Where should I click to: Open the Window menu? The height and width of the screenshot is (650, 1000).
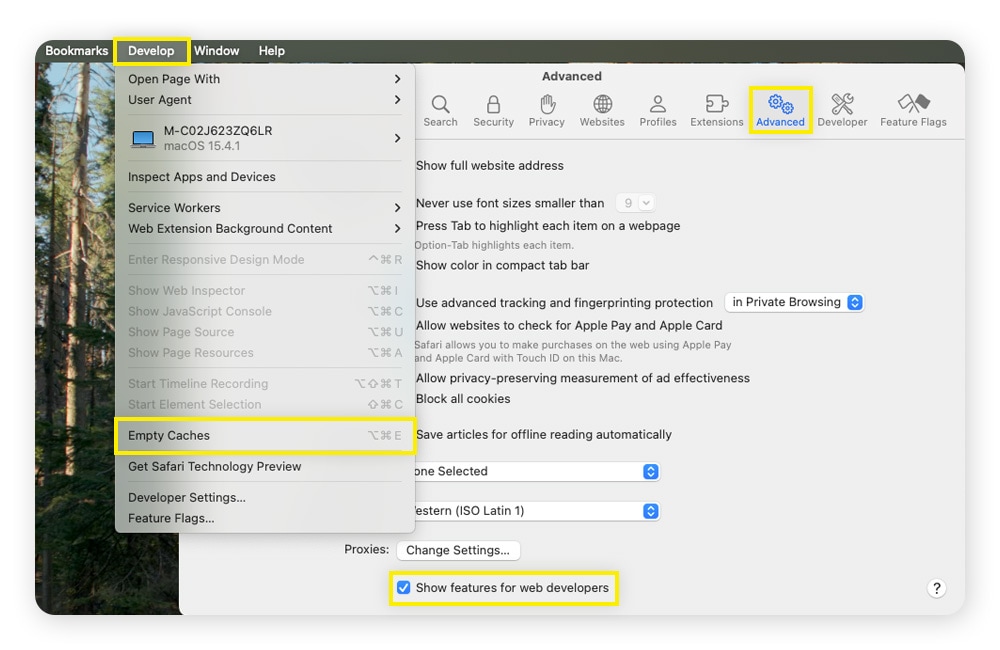coord(216,51)
